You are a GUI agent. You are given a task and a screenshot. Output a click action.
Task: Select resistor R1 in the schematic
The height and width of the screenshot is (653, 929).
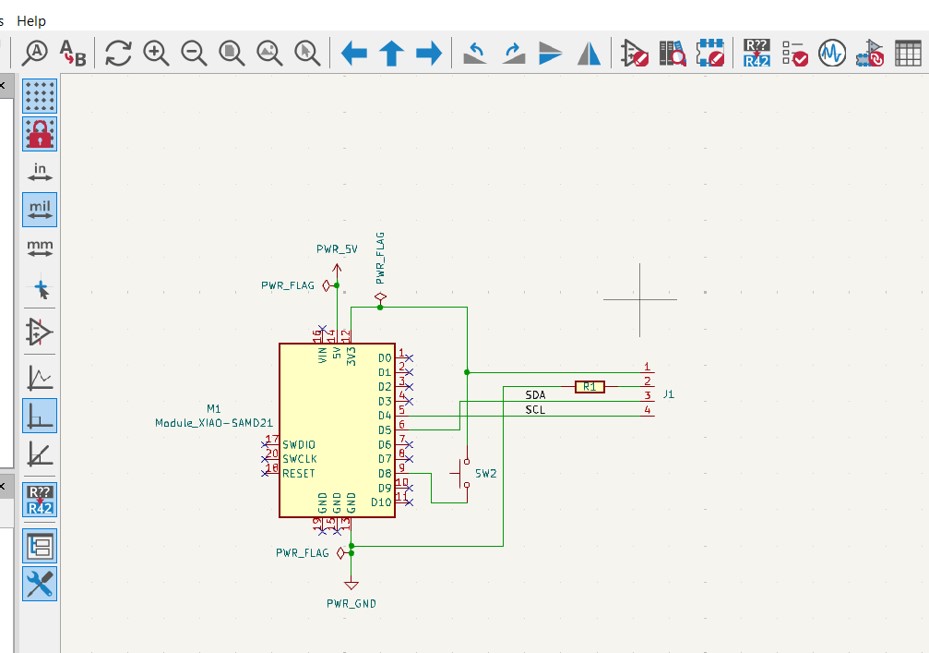pyautogui.click(x=590, y=384)
